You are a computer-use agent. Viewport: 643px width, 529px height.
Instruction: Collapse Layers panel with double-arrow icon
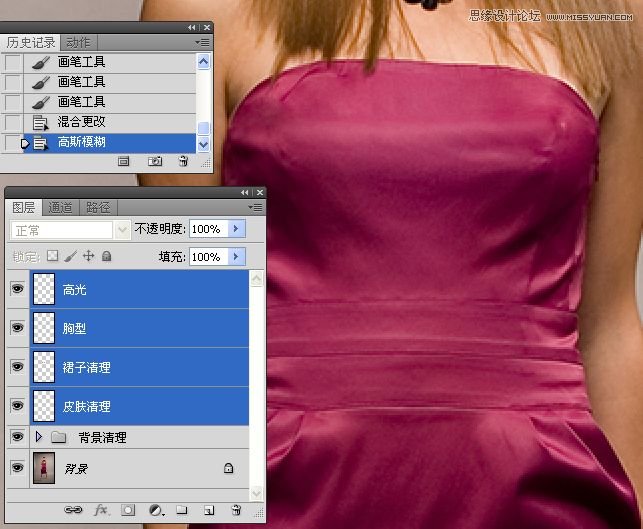point(244,192)
